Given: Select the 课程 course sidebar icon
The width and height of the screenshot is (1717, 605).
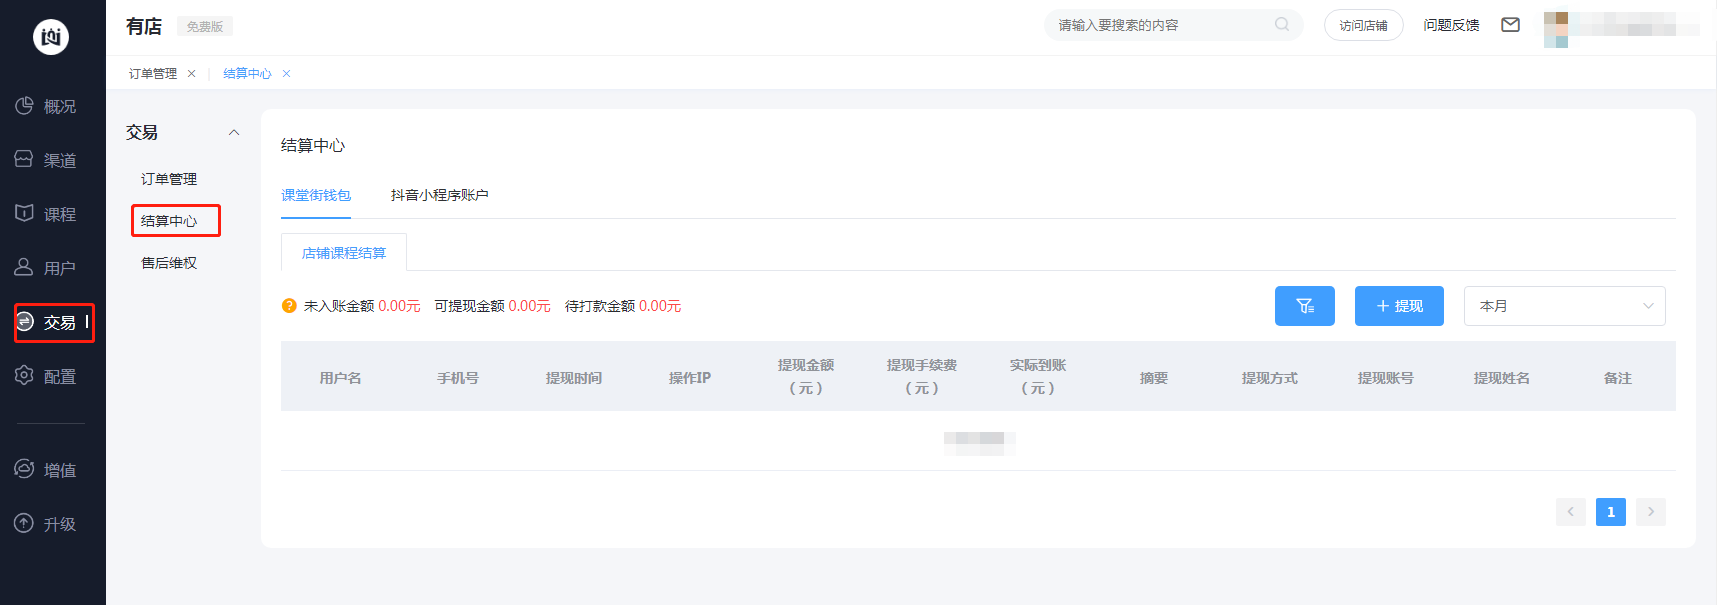Looking at the screenshot, I should 24,214.
